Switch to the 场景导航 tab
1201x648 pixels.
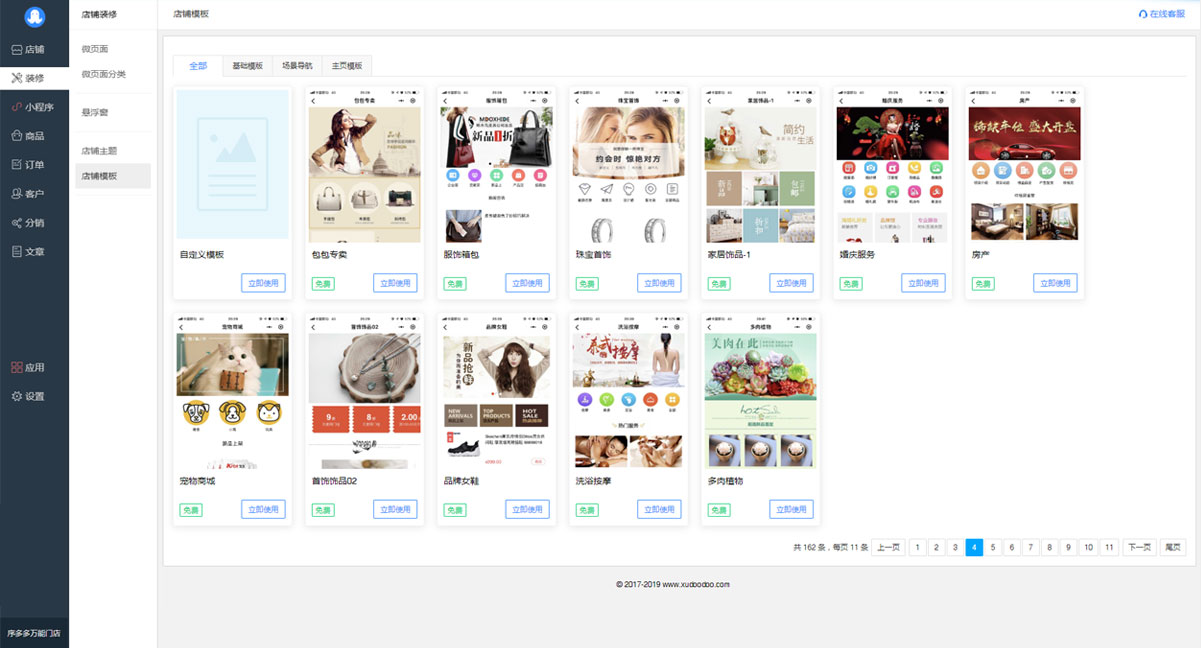point(297,65)
